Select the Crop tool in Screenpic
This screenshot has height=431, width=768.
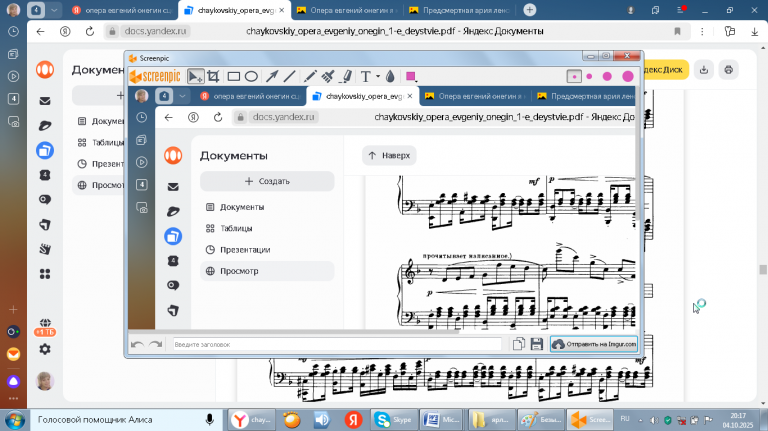[x=213, y=76]
